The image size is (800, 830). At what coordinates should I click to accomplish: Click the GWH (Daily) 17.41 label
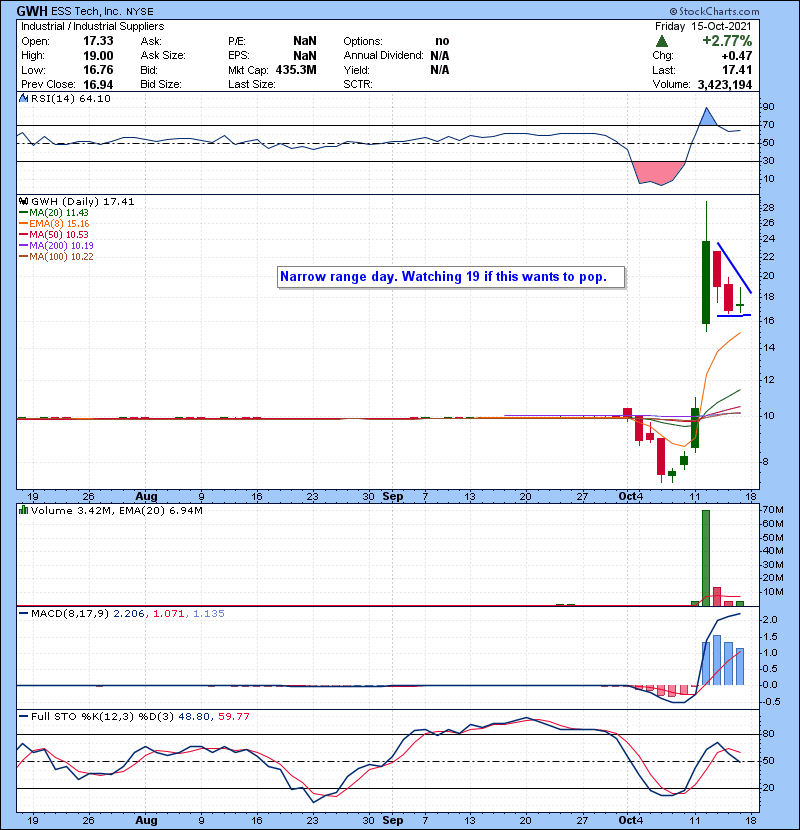tap(83, 201)
